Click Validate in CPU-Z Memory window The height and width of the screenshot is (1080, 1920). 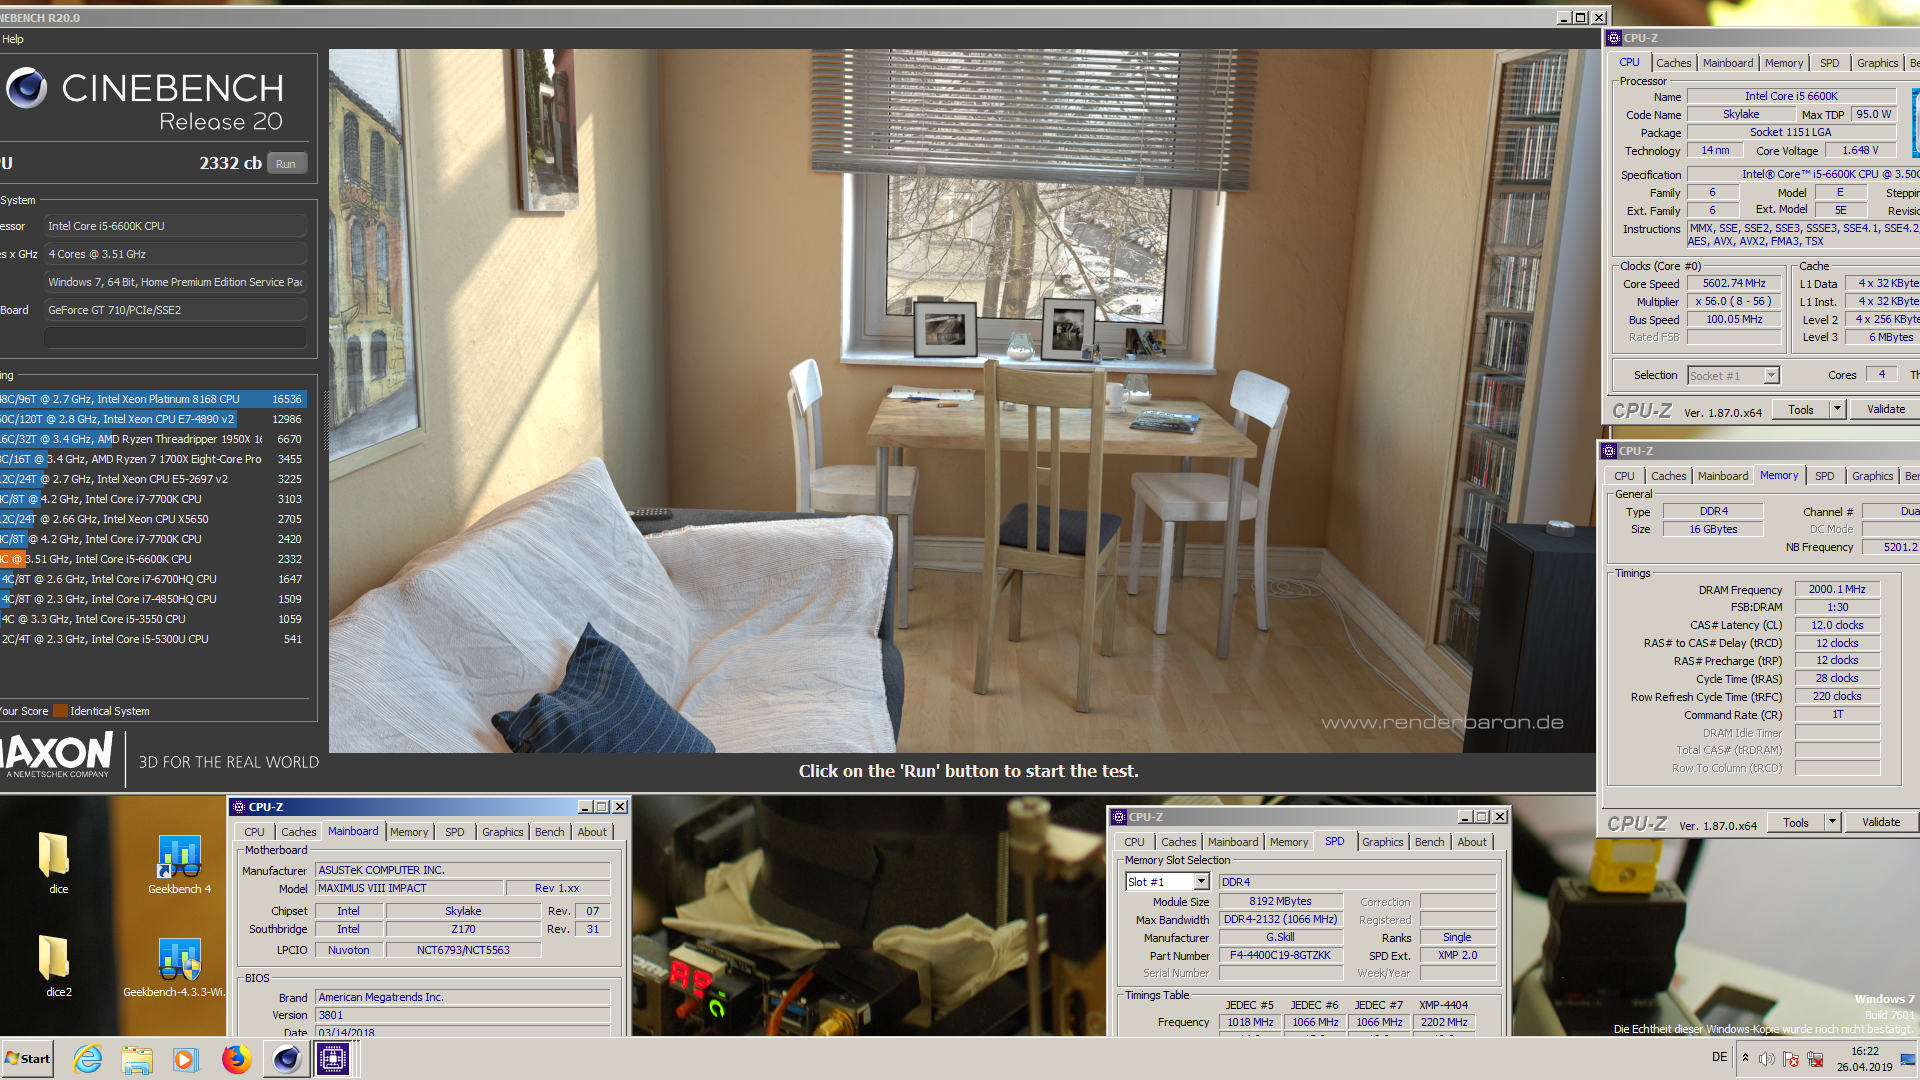coord(1881,822)
